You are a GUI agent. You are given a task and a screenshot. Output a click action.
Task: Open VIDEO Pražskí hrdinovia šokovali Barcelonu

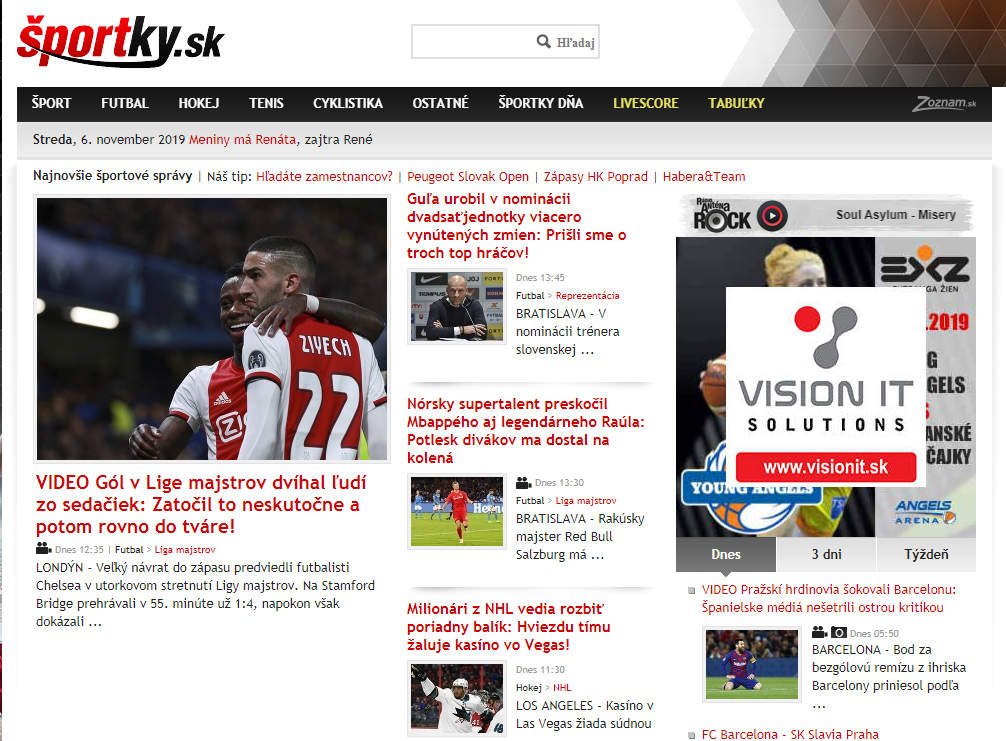click(829, 599)
